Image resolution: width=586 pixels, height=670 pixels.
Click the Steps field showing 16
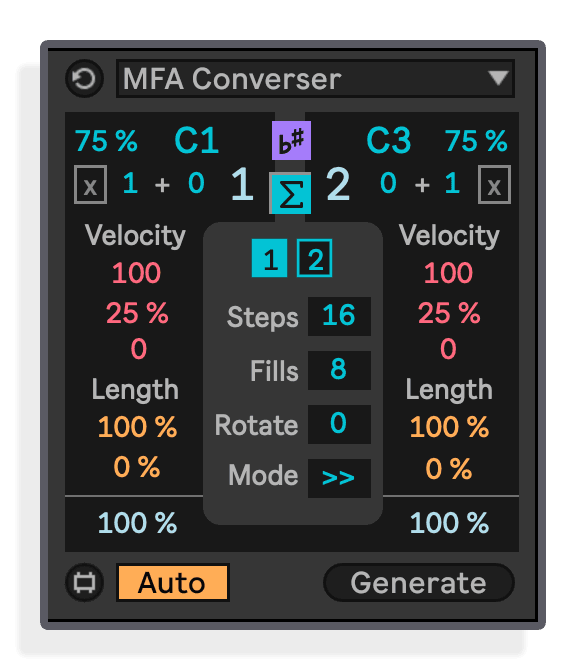point(339,316)
